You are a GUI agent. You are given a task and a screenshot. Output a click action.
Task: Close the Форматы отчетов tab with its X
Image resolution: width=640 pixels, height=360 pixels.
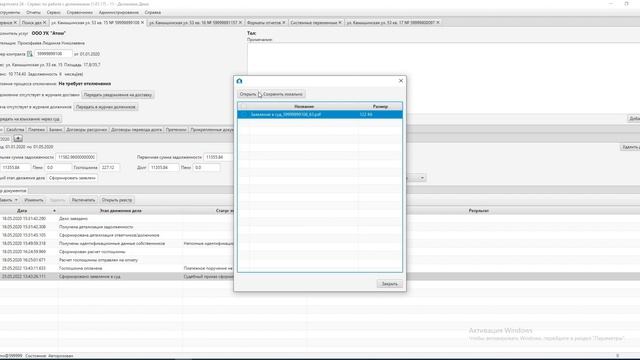(x=284, y=22)
